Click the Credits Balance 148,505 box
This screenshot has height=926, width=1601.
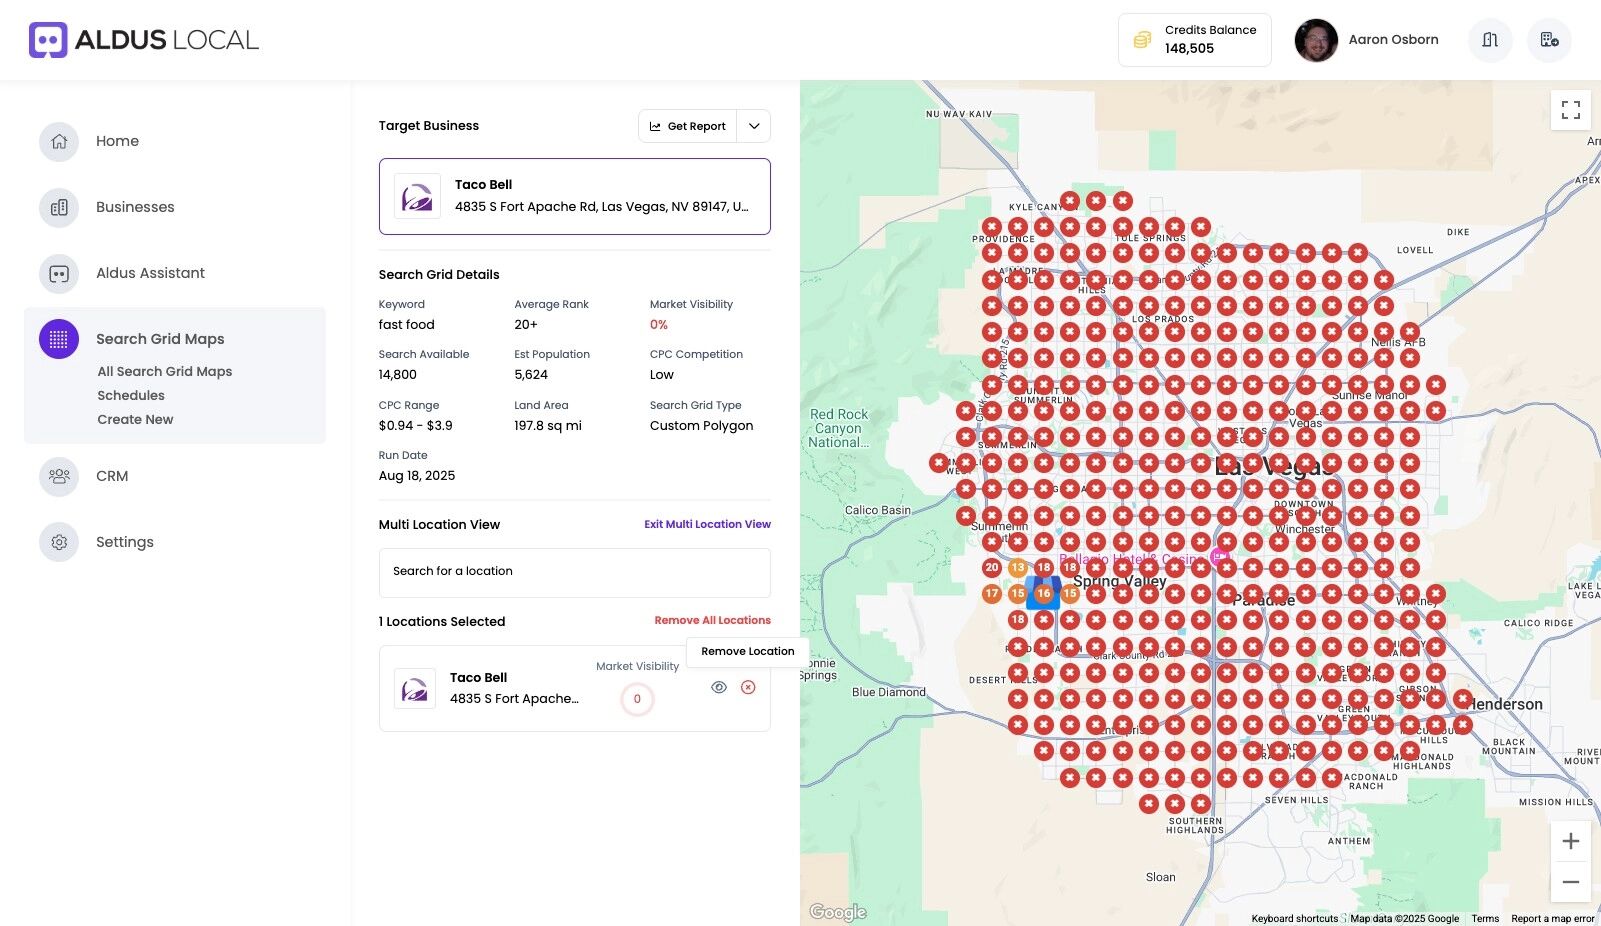pyautogui.click(x=1195, y=40)
